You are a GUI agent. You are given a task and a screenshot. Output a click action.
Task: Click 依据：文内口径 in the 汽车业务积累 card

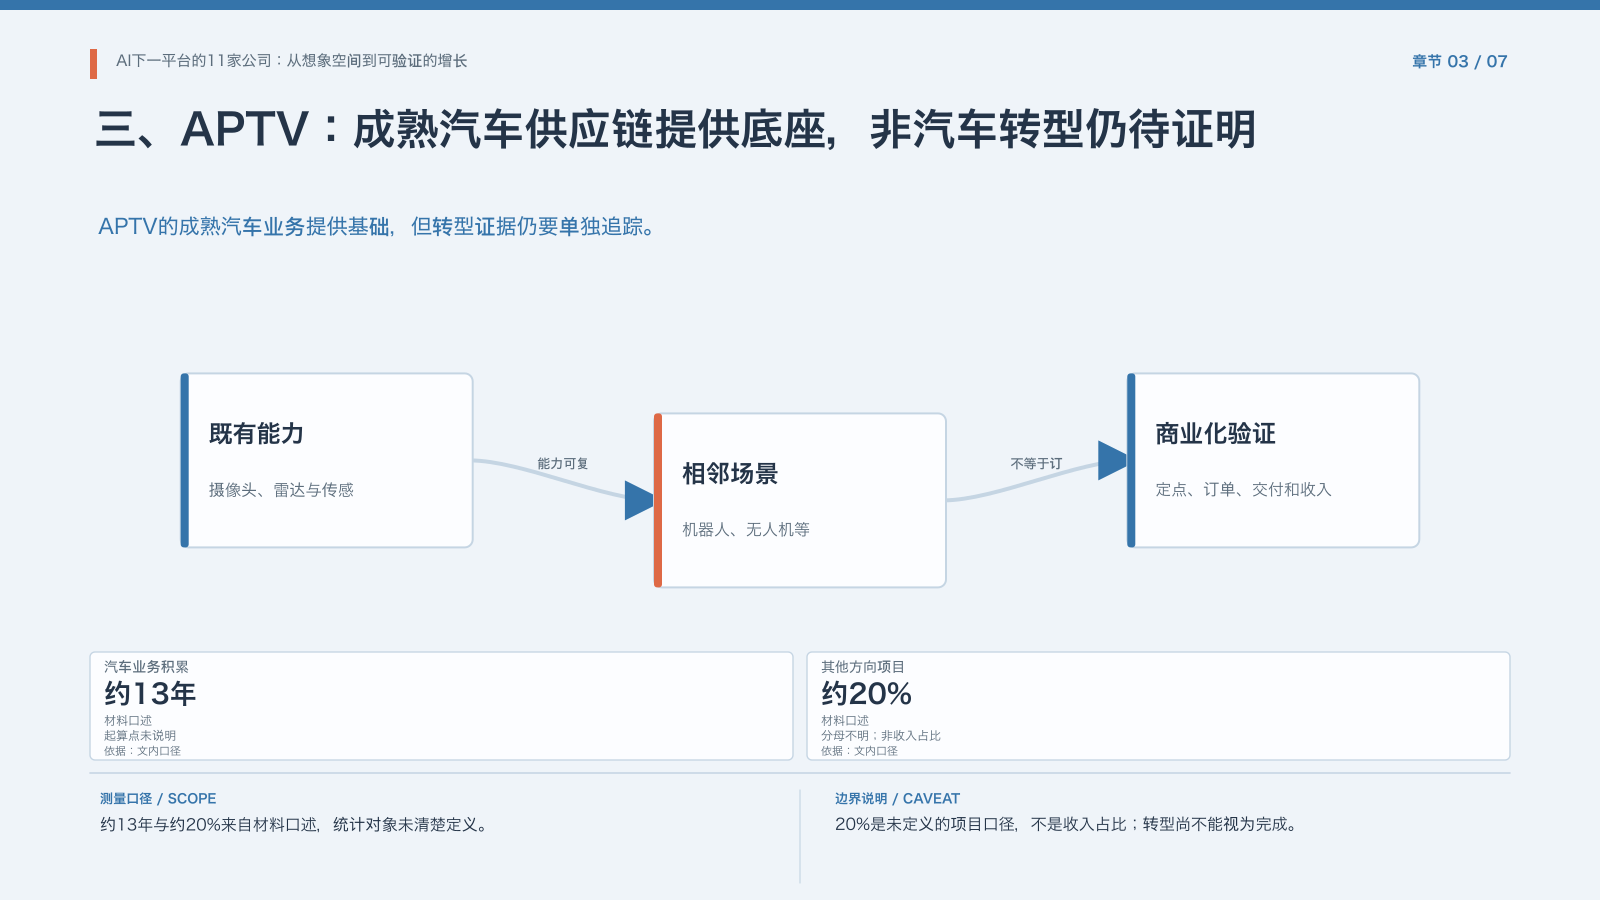click(142, 751)
